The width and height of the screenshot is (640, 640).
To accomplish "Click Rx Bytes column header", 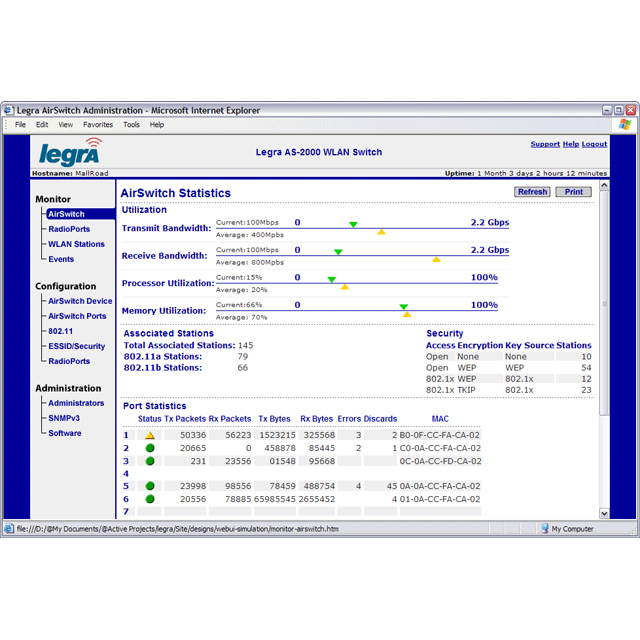I will [317, 419].
